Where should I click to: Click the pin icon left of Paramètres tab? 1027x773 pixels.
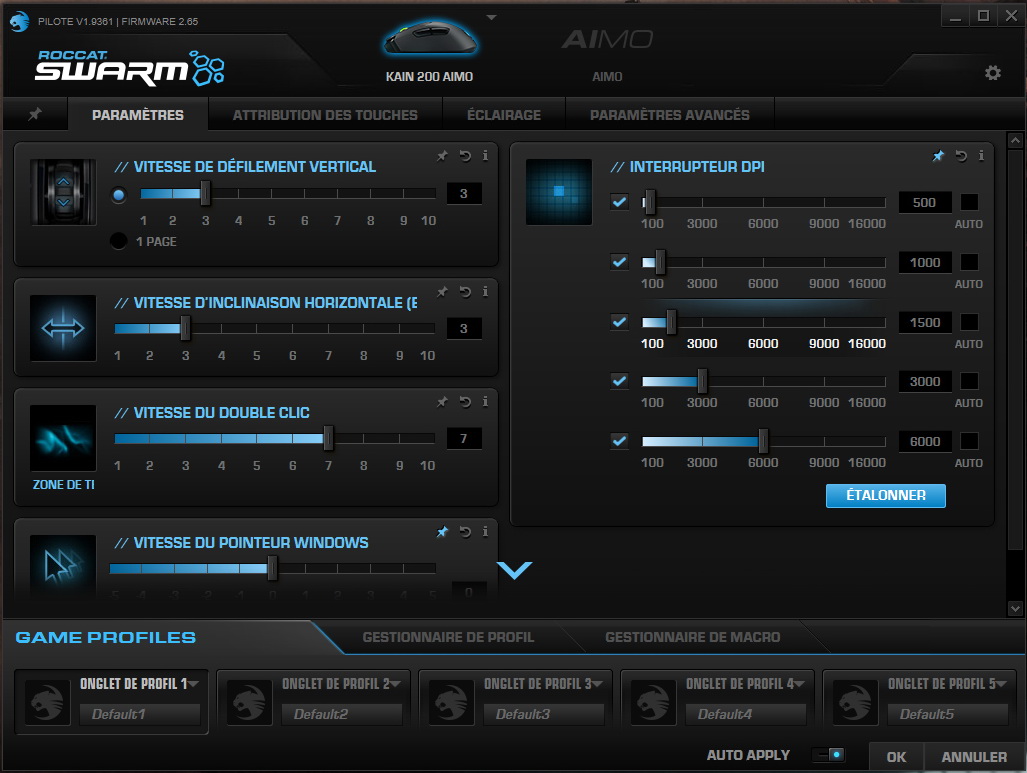[x=34, y=115]
